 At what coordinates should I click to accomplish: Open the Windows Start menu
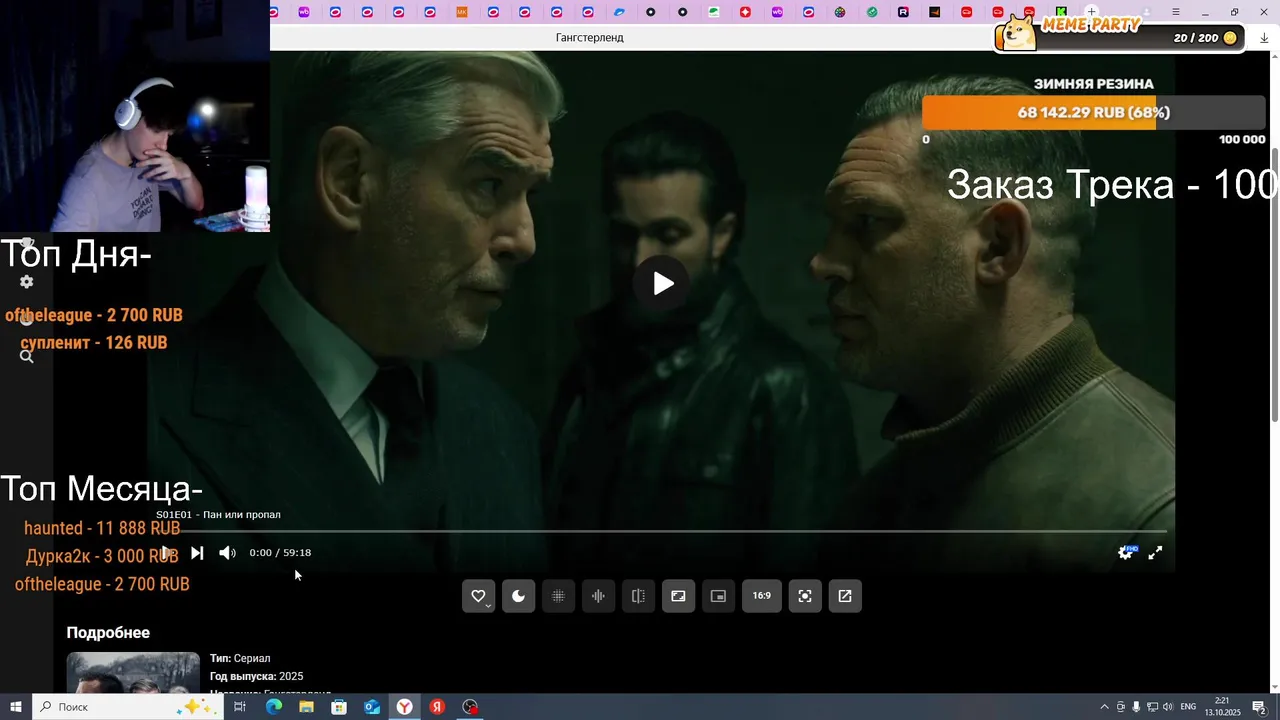pos(16,707)
